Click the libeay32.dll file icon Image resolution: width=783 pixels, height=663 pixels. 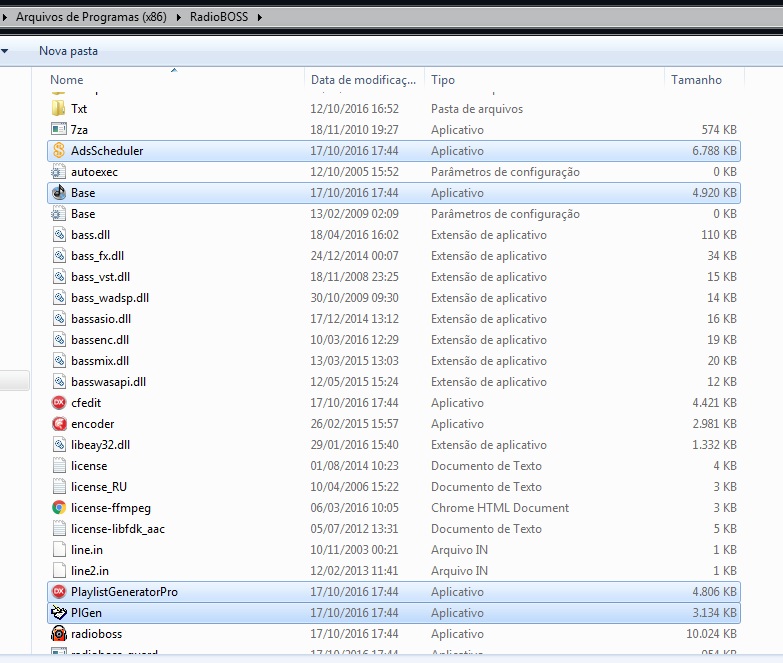[x=59, y=444]
